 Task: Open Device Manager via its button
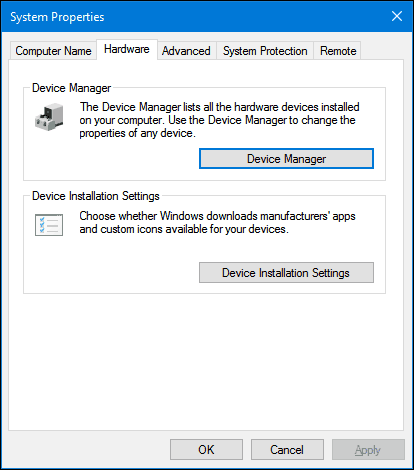286,159
